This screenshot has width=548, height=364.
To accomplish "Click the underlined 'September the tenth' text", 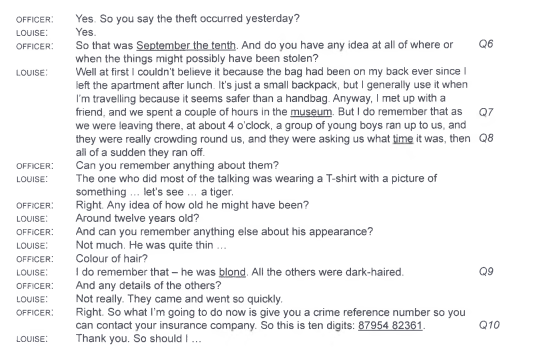I will point(186,45).
